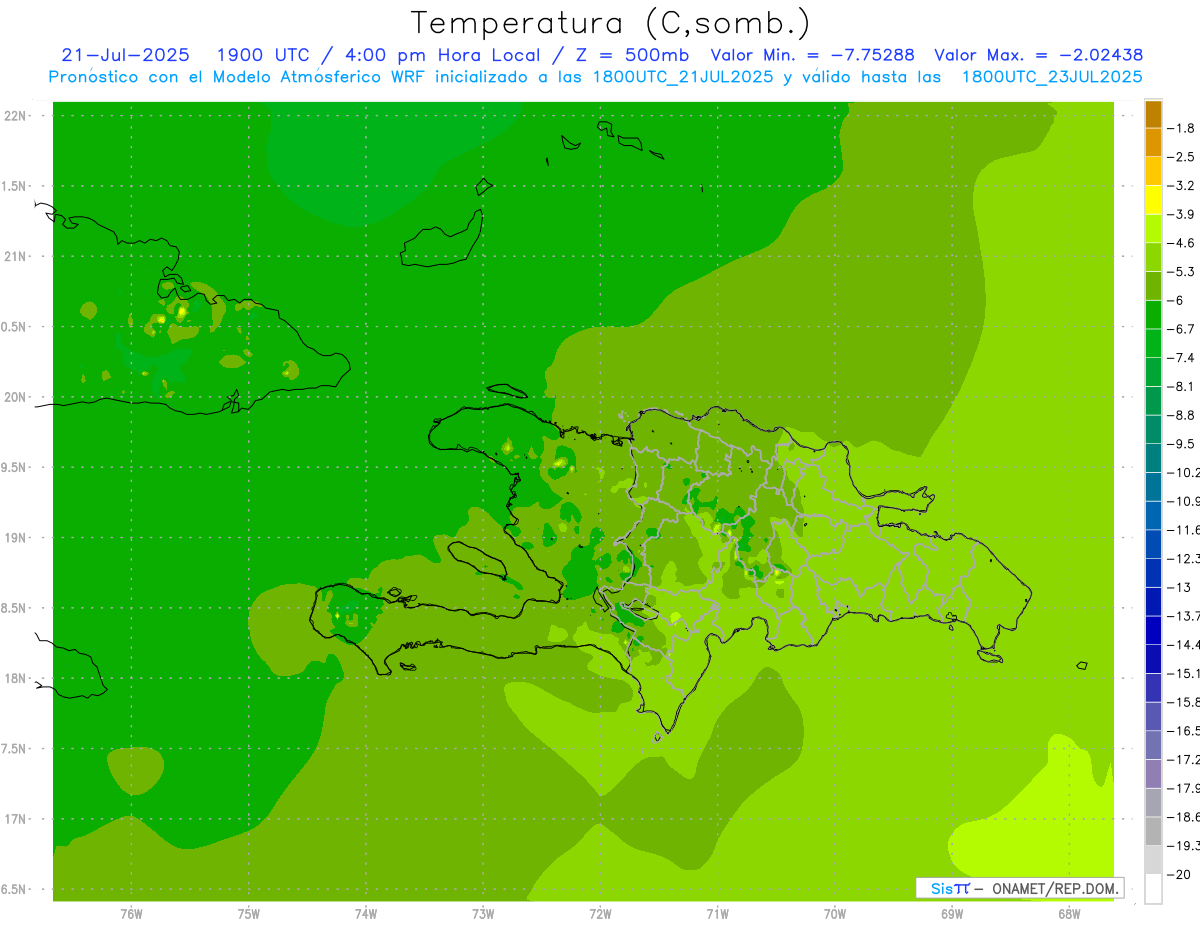The height and width of the screenshot is (927, 1200).
Task: Click the '-9.5' color bar label
Action: click(1182, 444)
